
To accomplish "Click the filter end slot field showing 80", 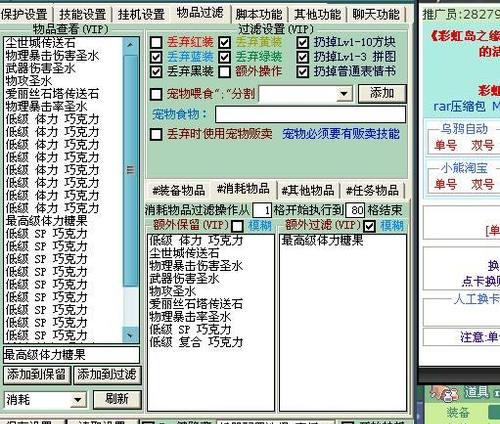I will point(355,210).
